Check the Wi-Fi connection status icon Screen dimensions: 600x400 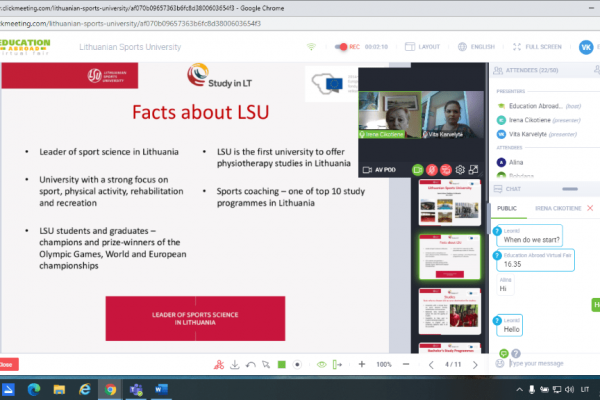tap(311, 47)
